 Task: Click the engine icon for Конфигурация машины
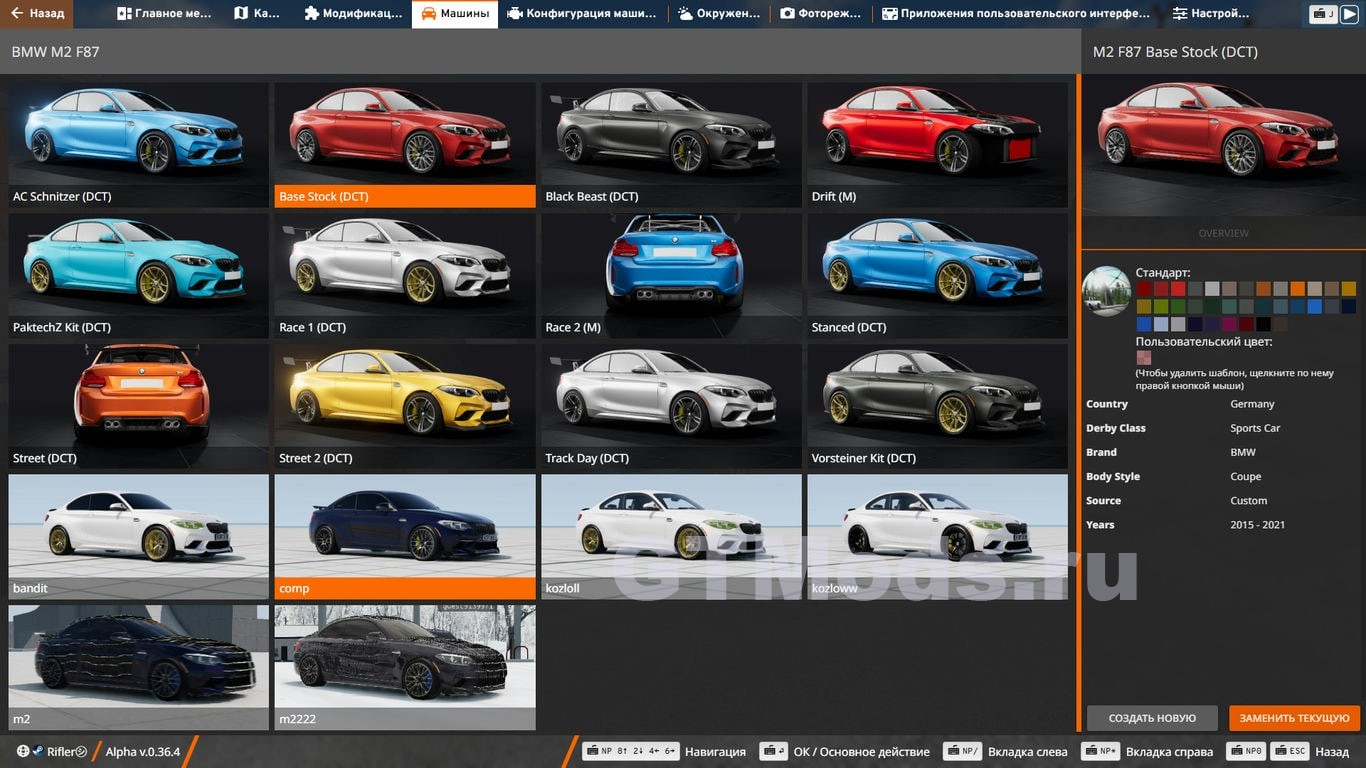point(514,14)
